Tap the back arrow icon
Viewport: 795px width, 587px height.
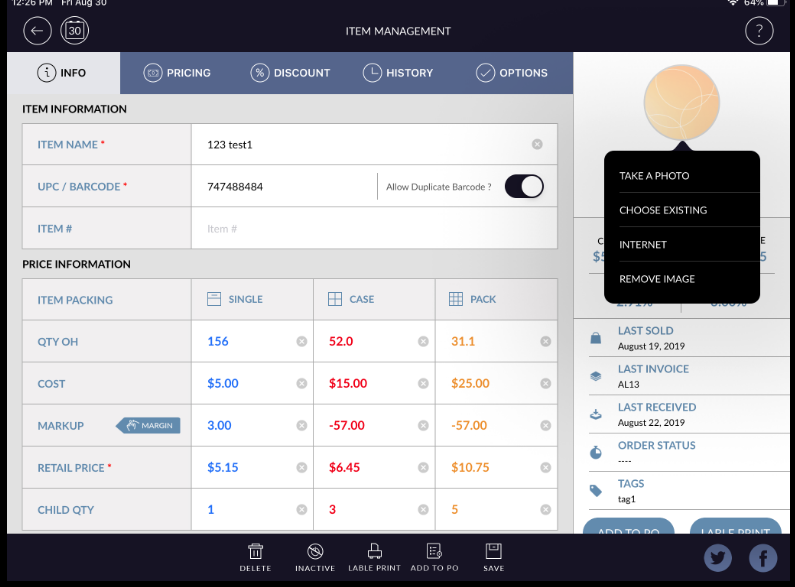pos(37,31)
